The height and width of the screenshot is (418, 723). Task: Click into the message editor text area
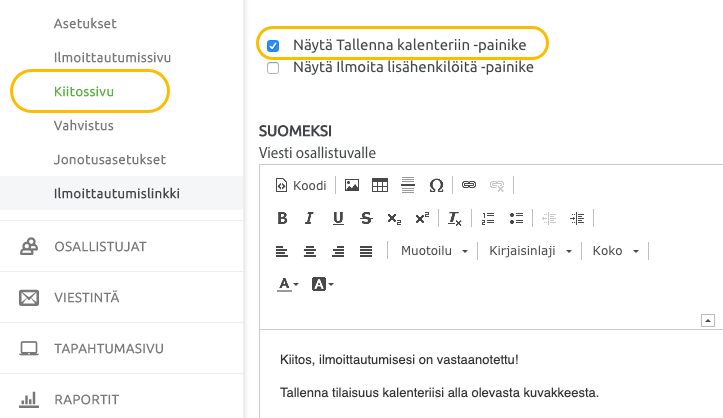491,374
